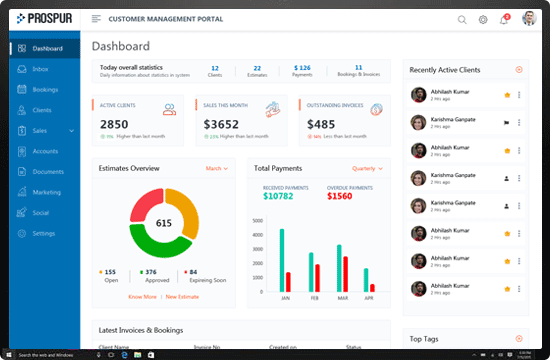Open Microsoft Edge from the taskbar
550x360 pixels.
click(x=125, y=355)
